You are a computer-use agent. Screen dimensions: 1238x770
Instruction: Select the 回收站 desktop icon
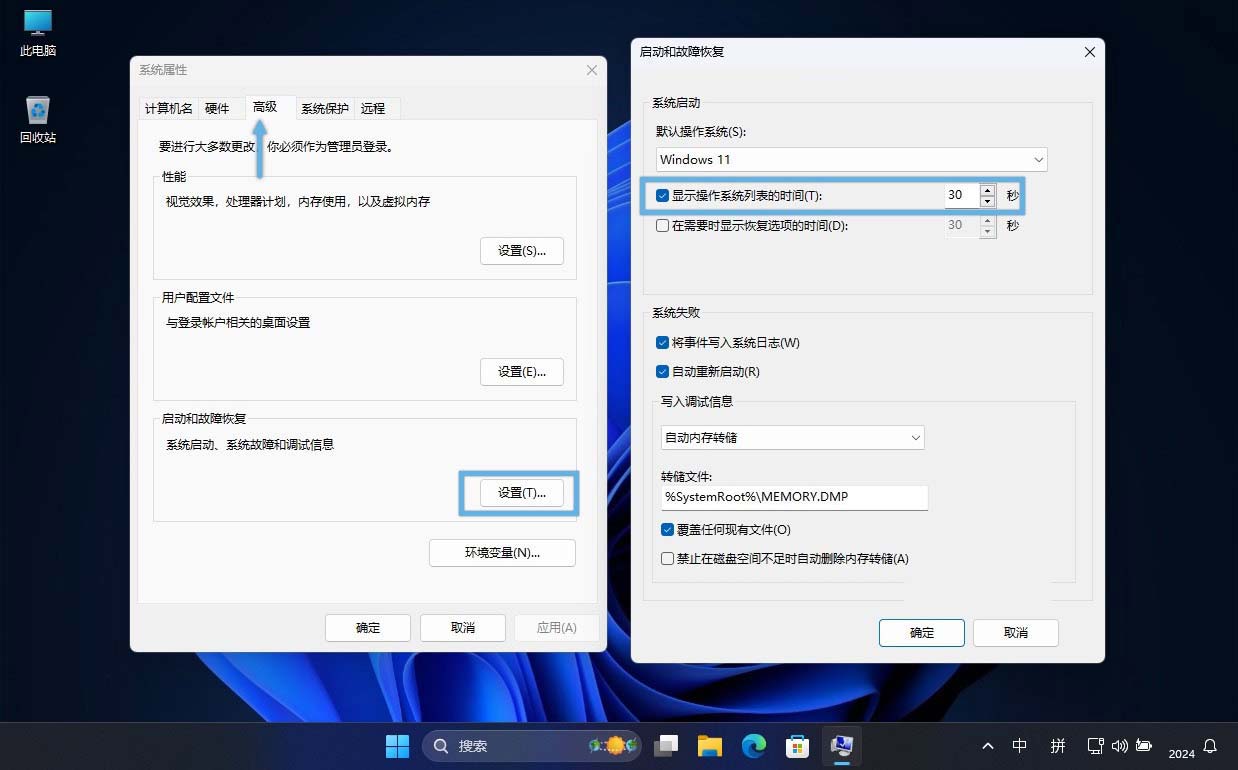pos(37,119)
